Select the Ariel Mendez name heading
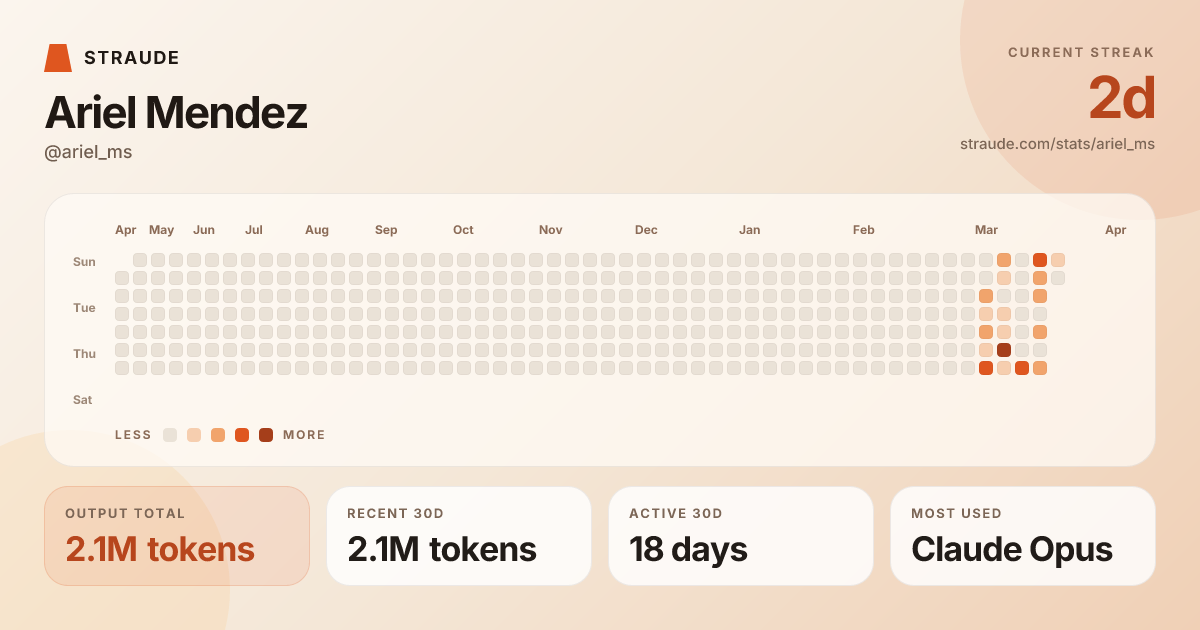 click(176, 113)
